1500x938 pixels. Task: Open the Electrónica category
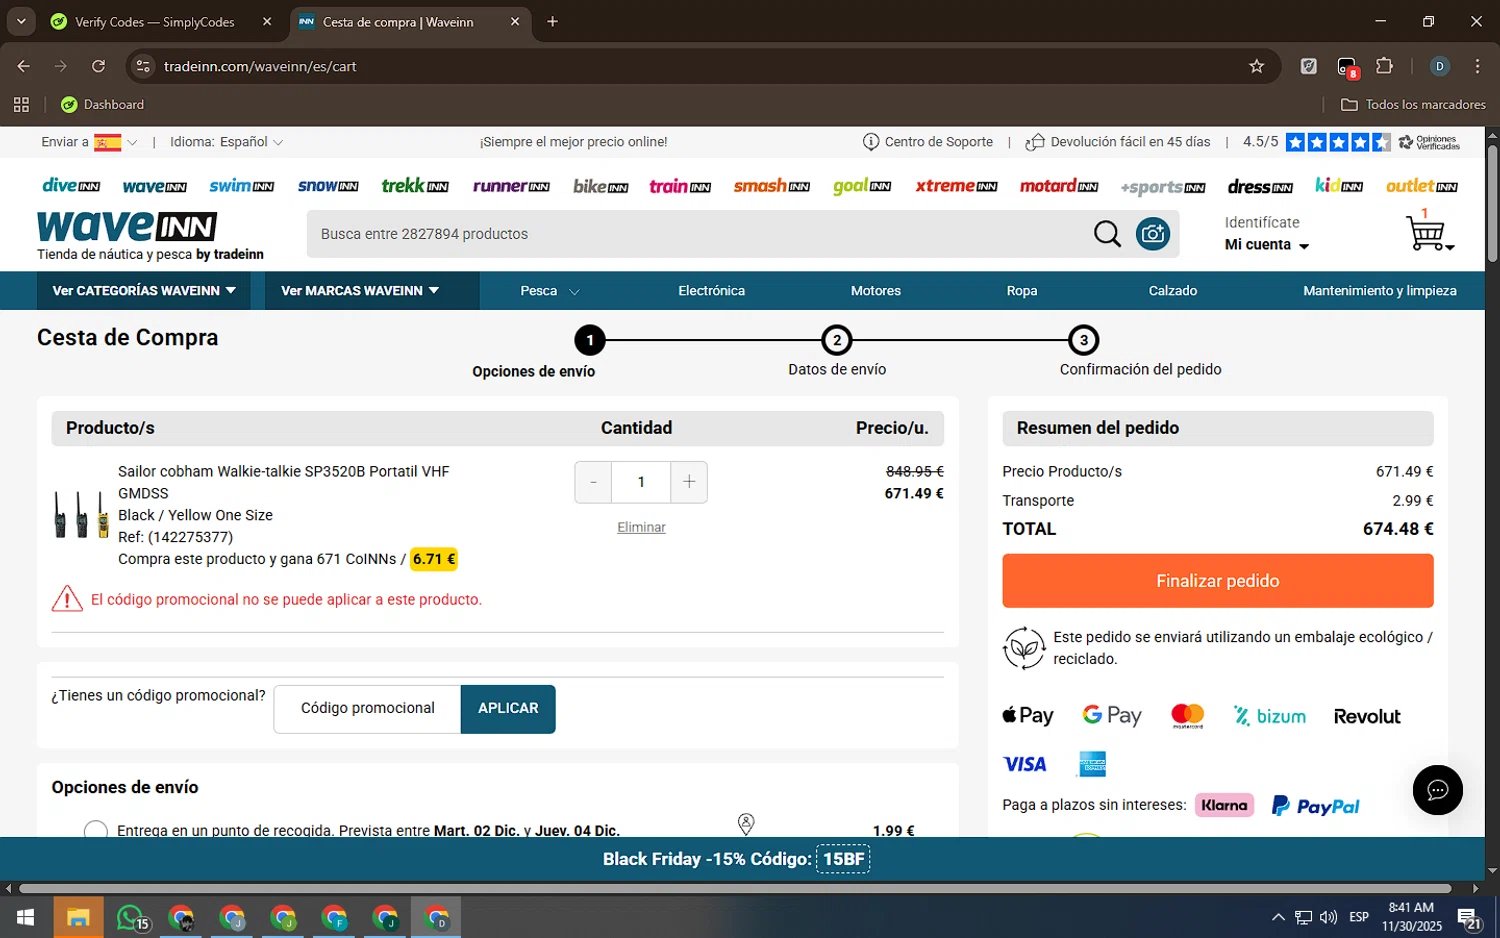[711, 291]
